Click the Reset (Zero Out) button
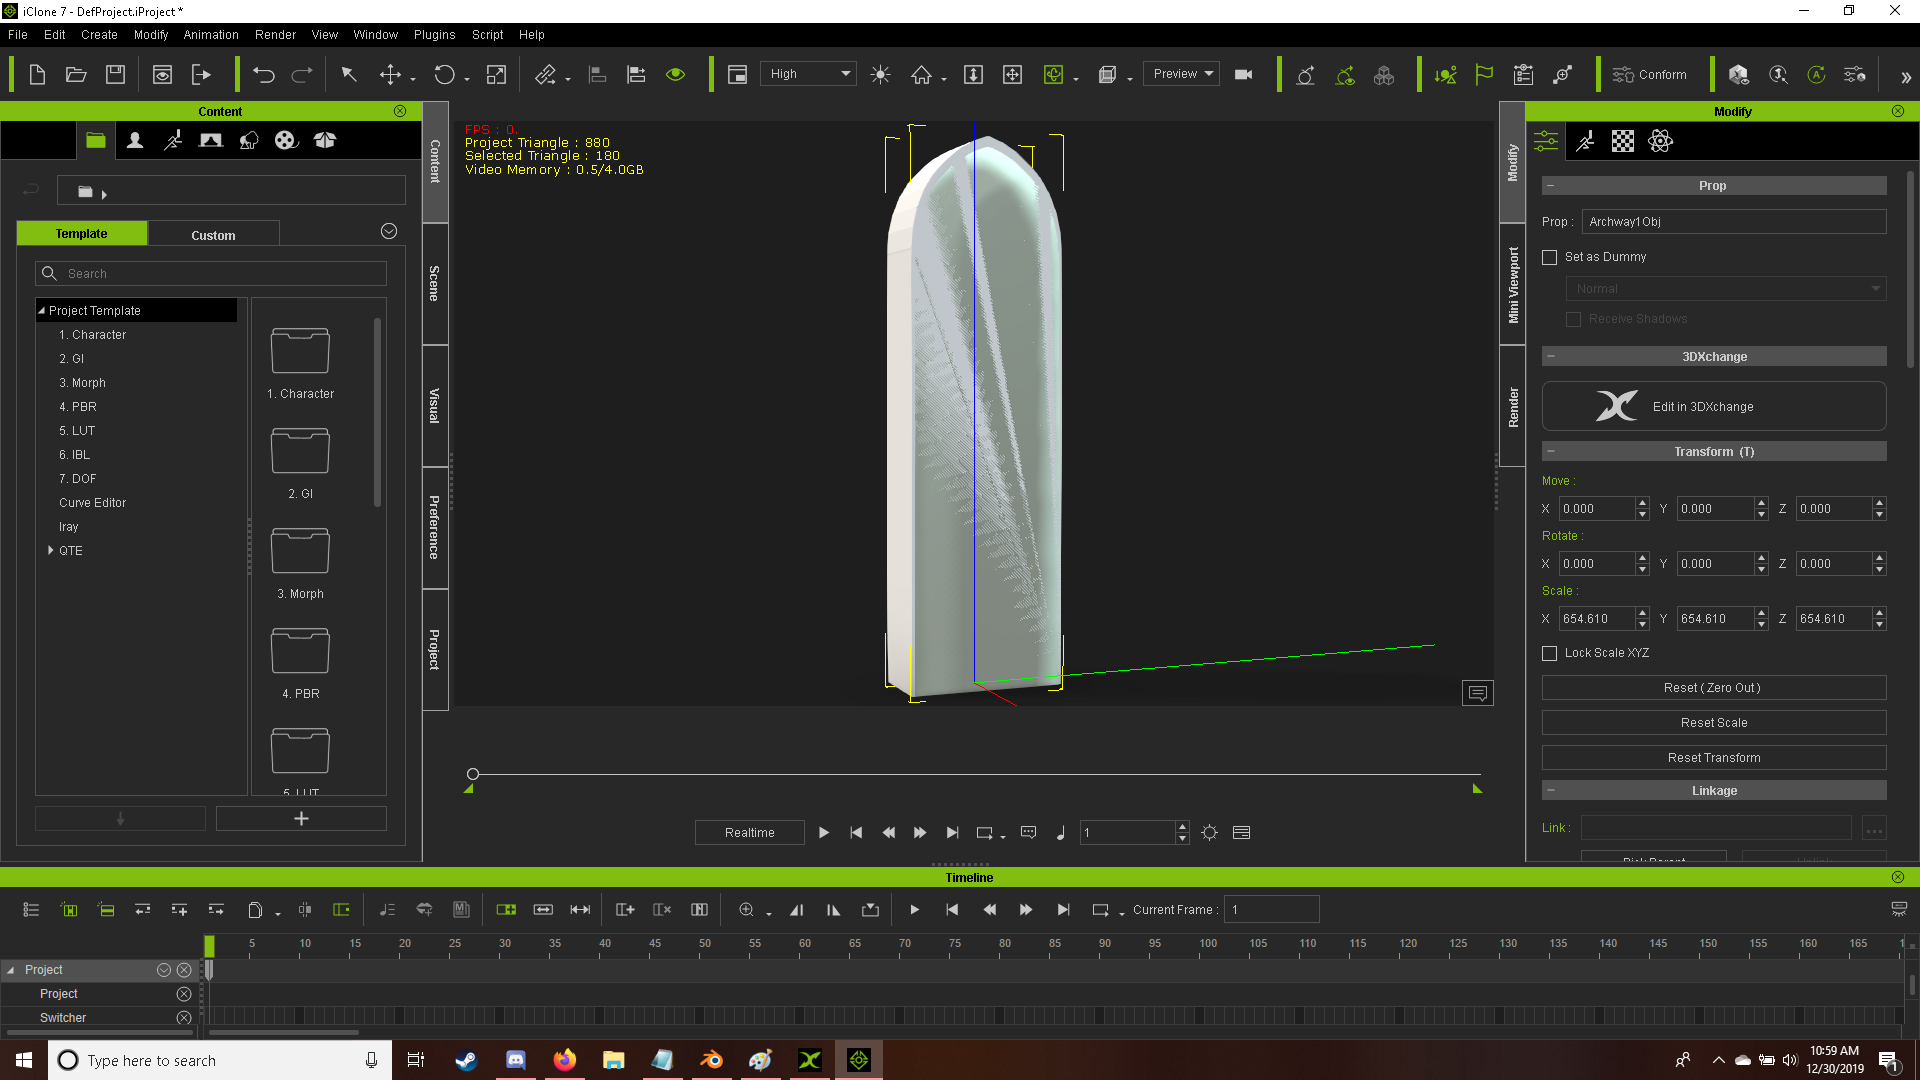The image size is (1920, 1080). click(1714, 688)
